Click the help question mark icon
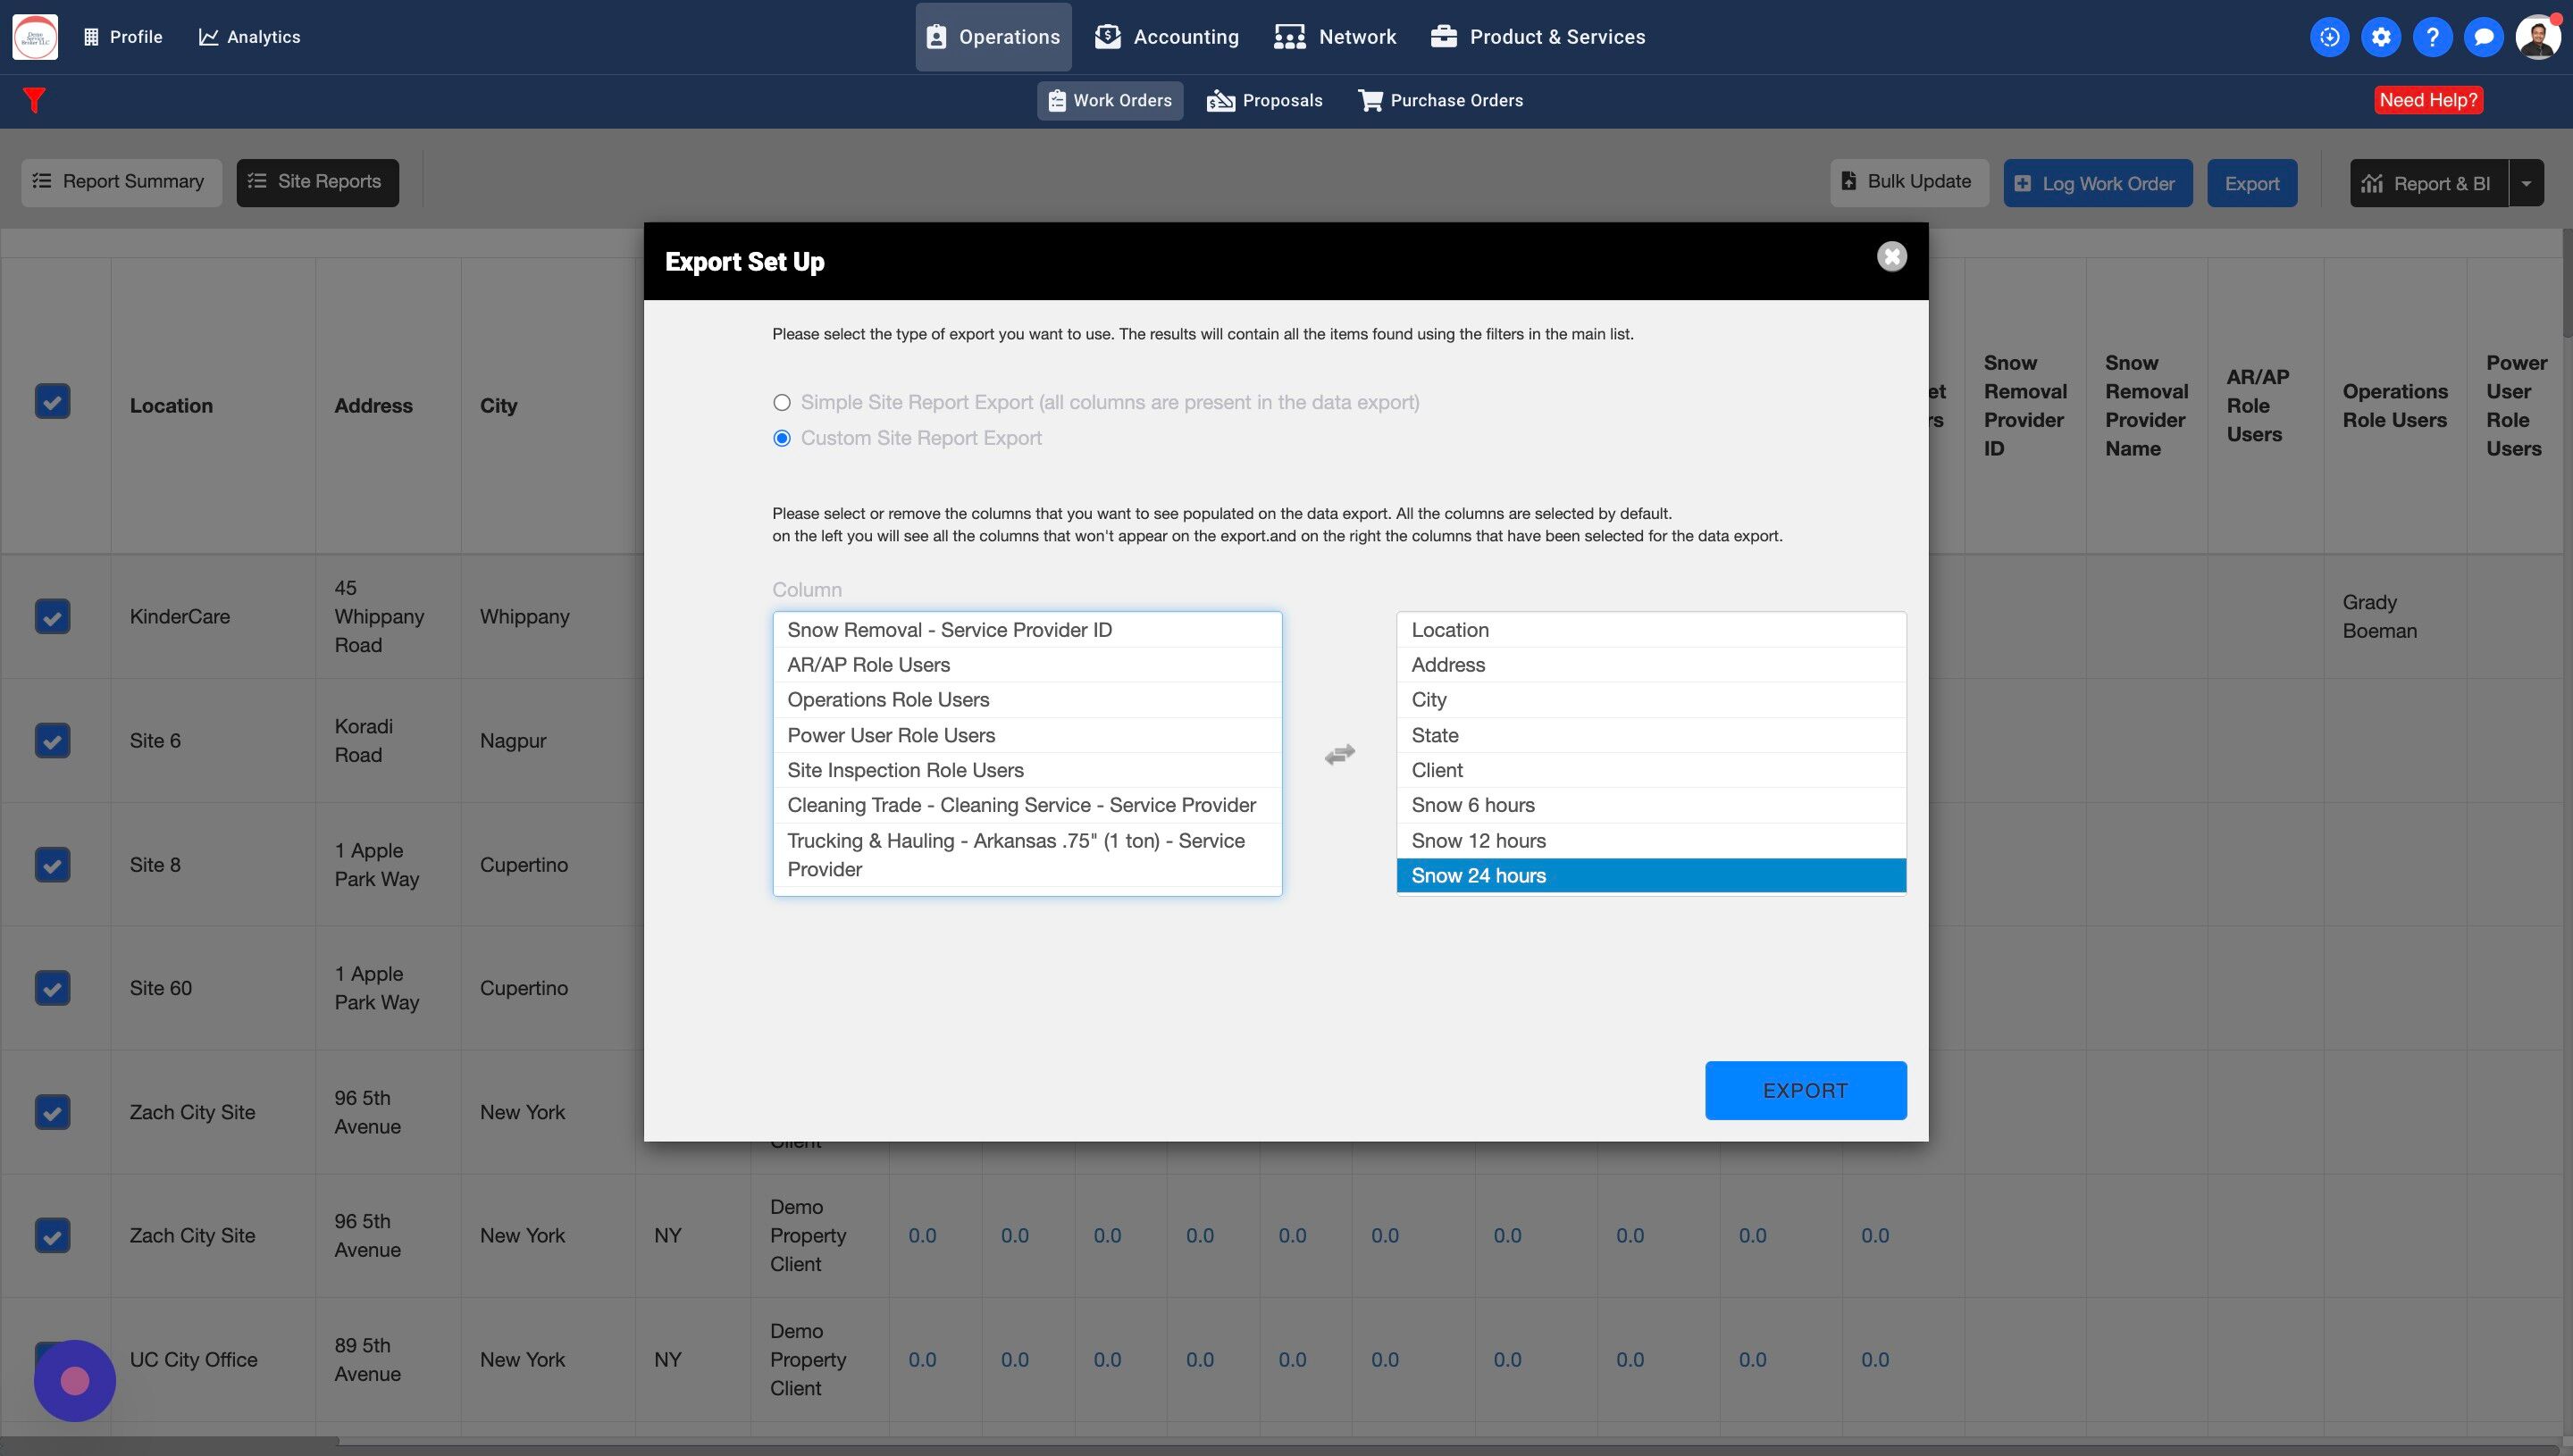The image size is (2573, 1456). (x=2432, y=37)
